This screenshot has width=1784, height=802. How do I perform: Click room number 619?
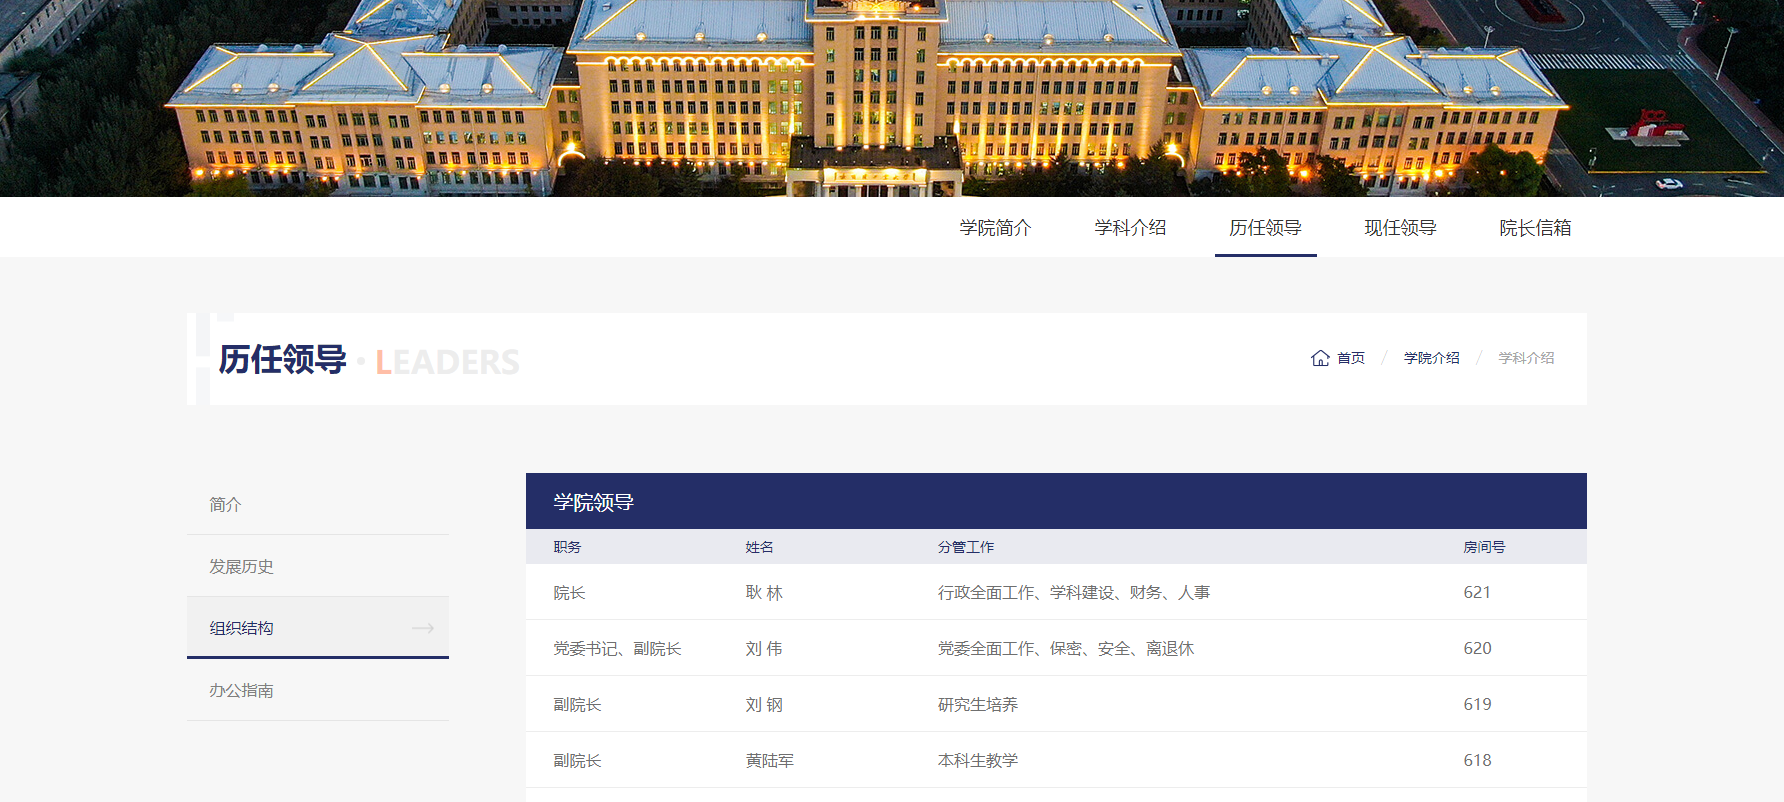1477,705
